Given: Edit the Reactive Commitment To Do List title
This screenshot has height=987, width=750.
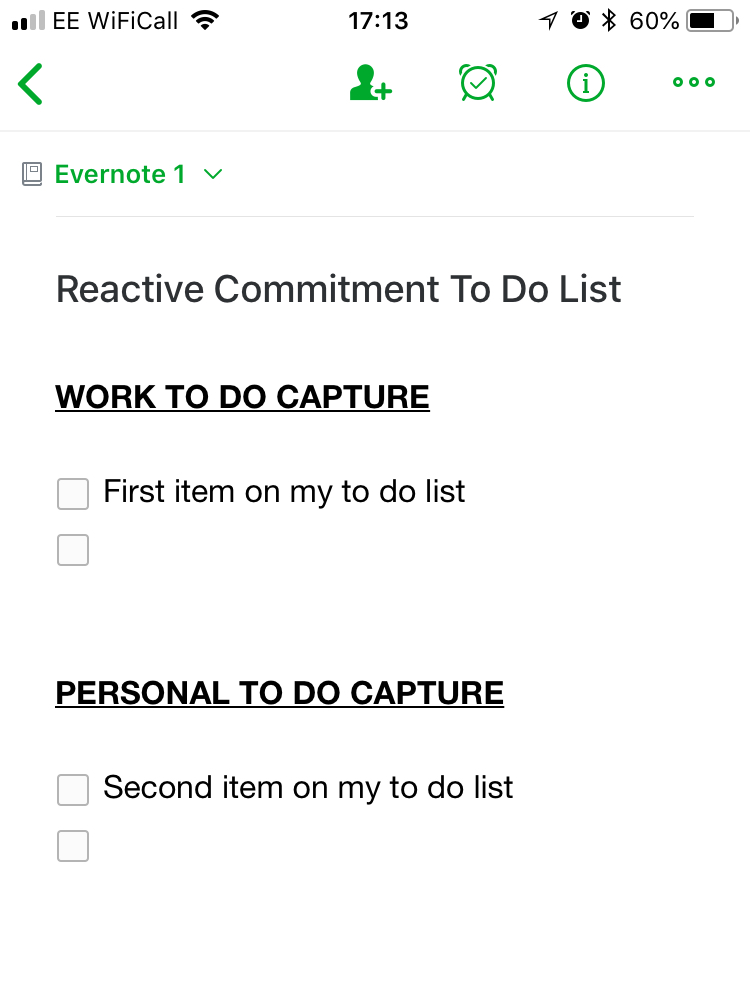Looking at the screenshot, I should click(x=338, y=290).
